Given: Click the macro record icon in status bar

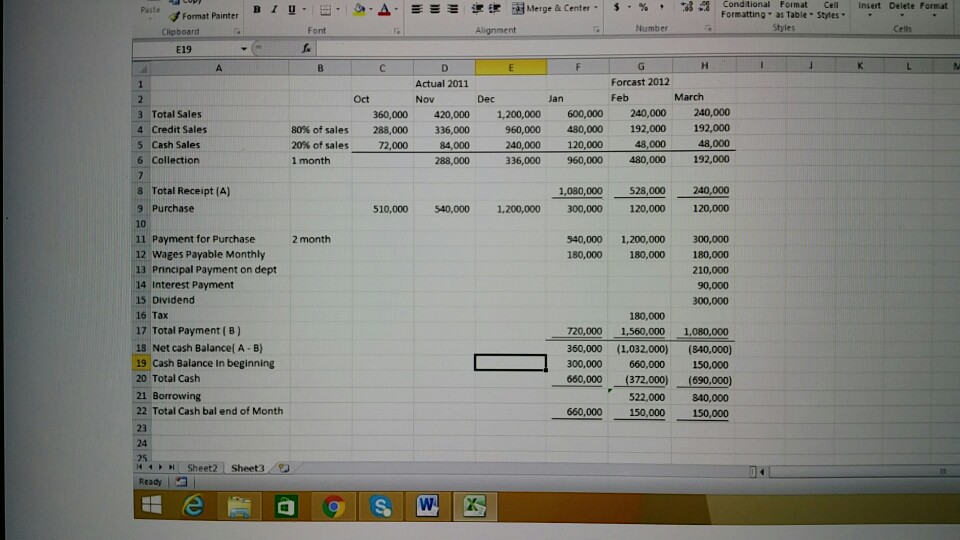Looking at the screenshot, I should coord(181,482).
